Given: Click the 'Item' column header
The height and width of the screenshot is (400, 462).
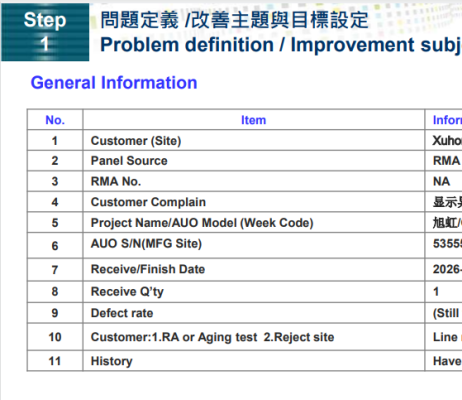Looking at the screenshot, I should (254, 120).
